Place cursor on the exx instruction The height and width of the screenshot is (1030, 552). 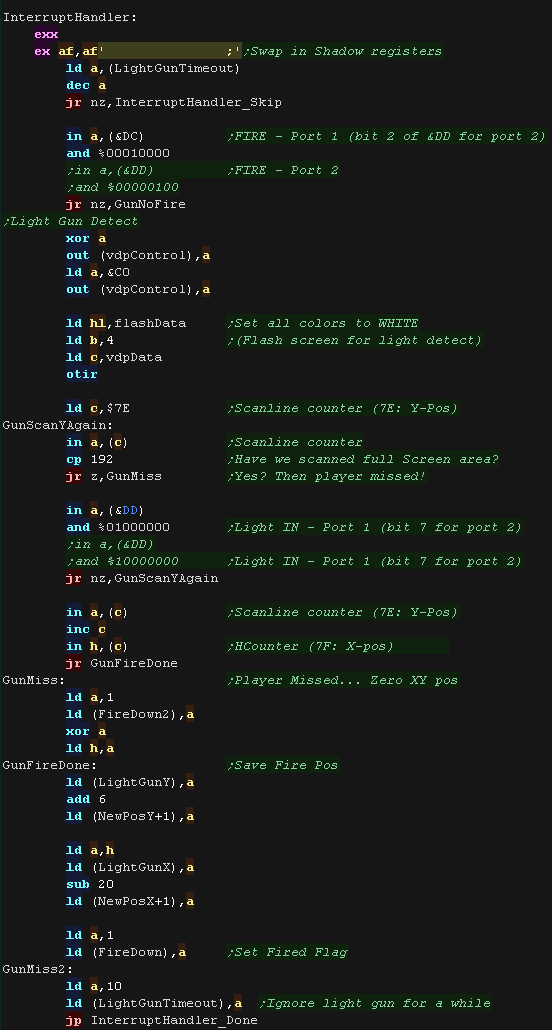click(x=46, y=34)
